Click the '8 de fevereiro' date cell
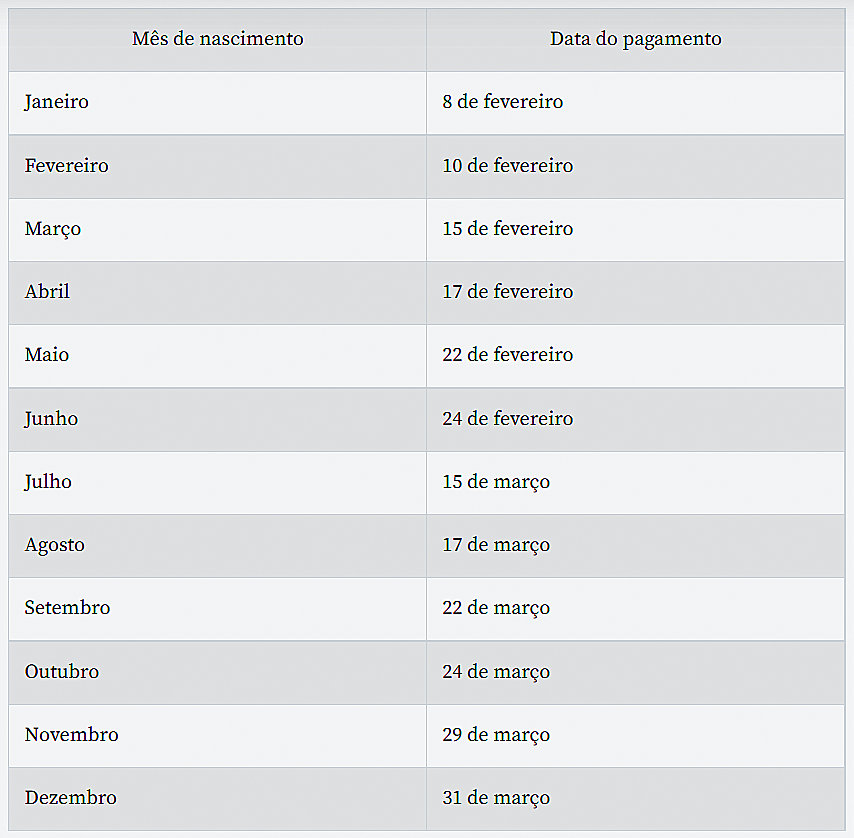This screenshot has height=838, width=854. pos(503,102)
